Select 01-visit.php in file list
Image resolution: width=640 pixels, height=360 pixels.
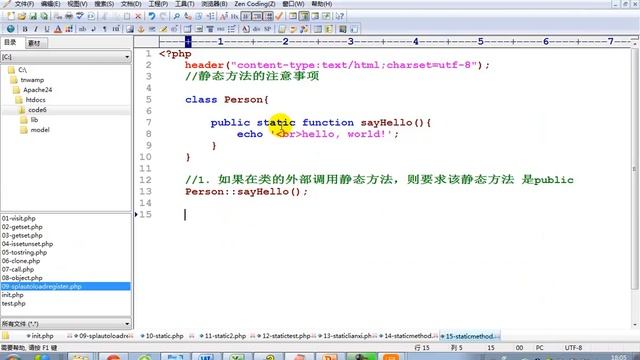(19, 218)
